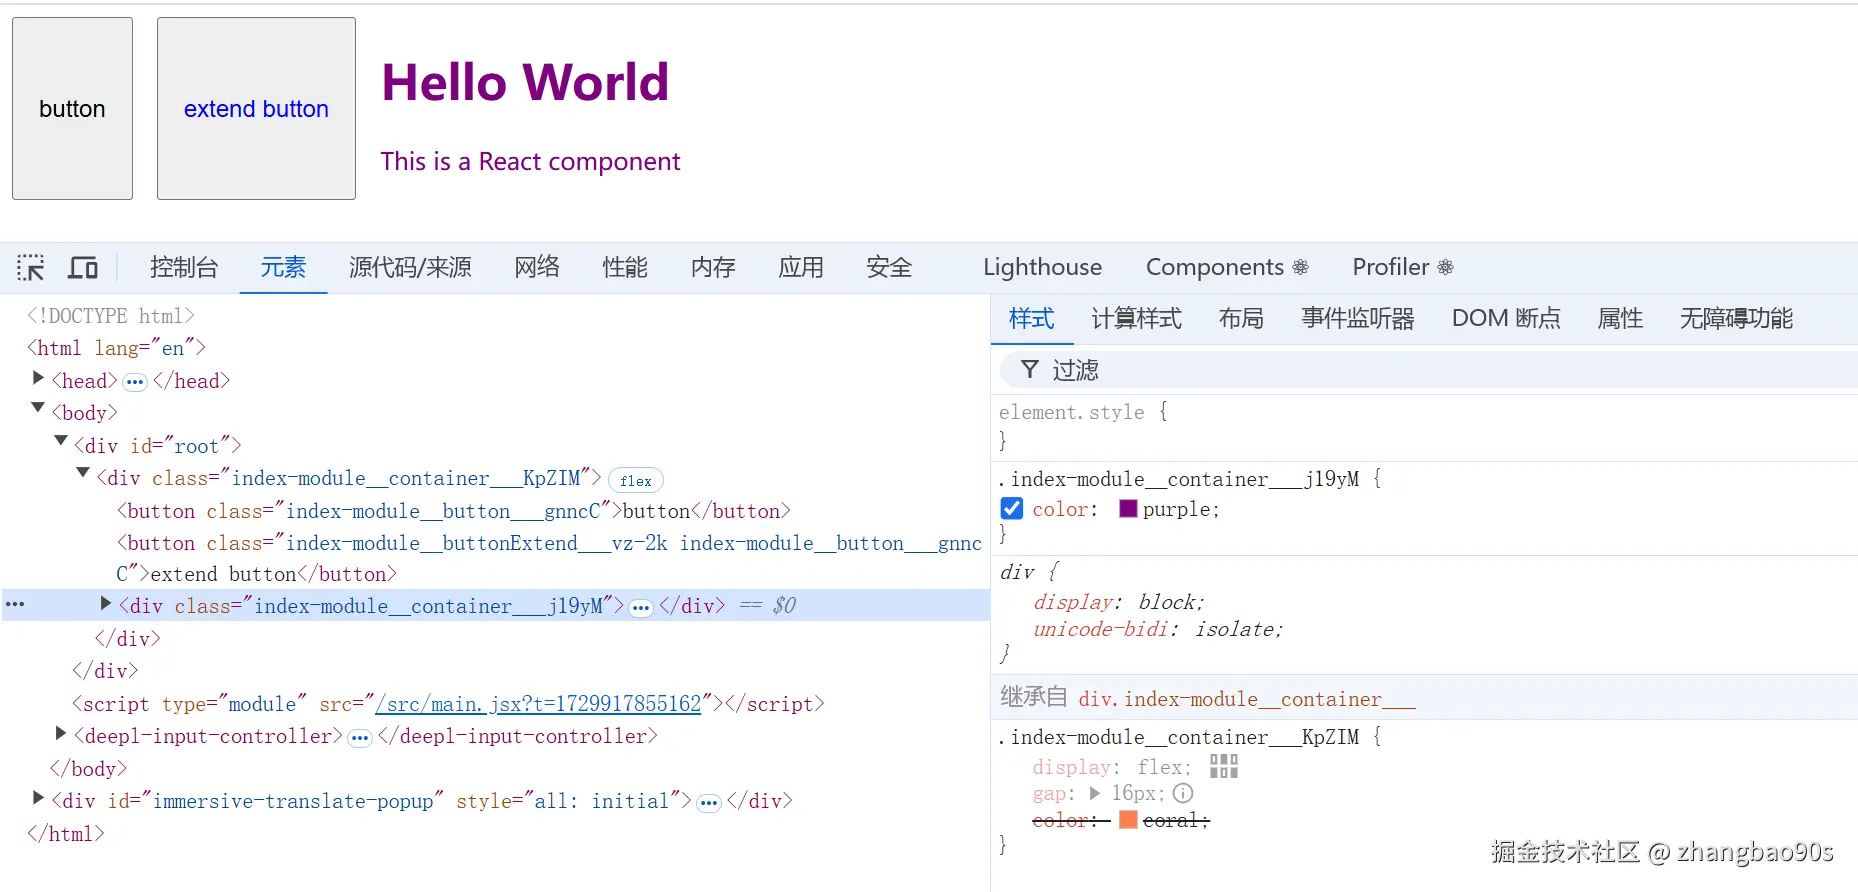Open the /src/main.jsx script link

pos(538,704)
